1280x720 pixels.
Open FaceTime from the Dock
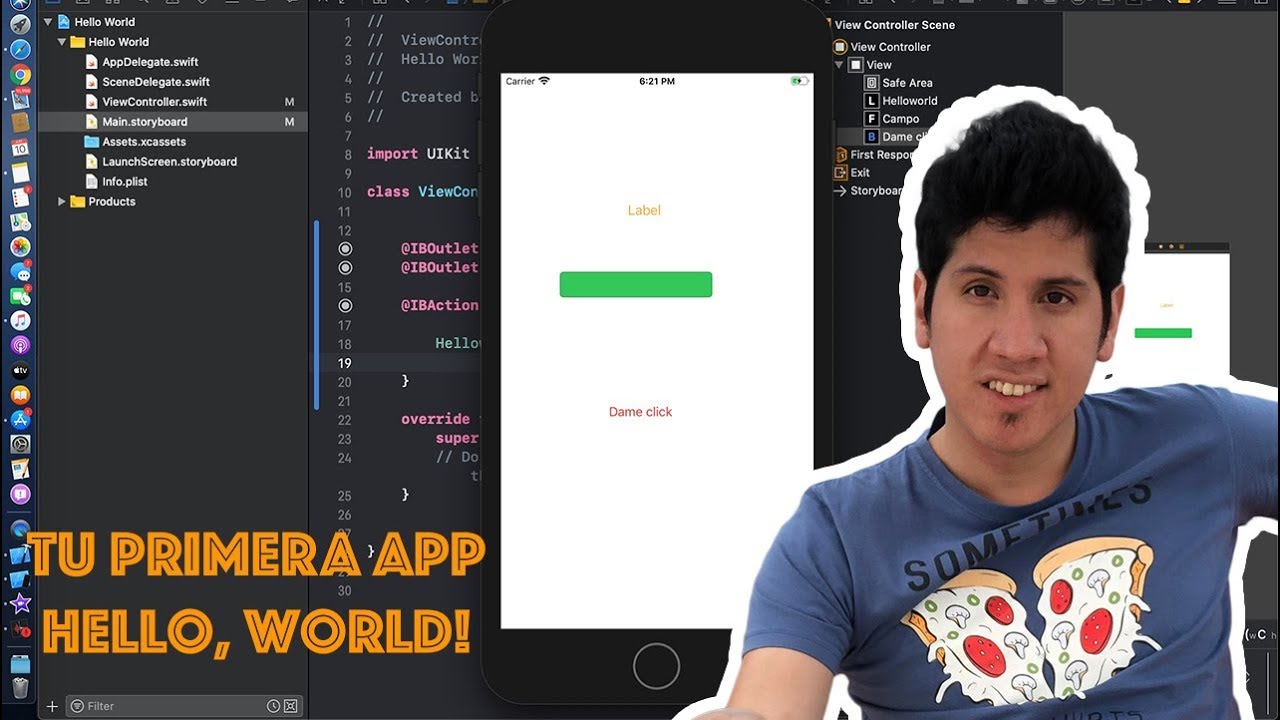[20, 296]
